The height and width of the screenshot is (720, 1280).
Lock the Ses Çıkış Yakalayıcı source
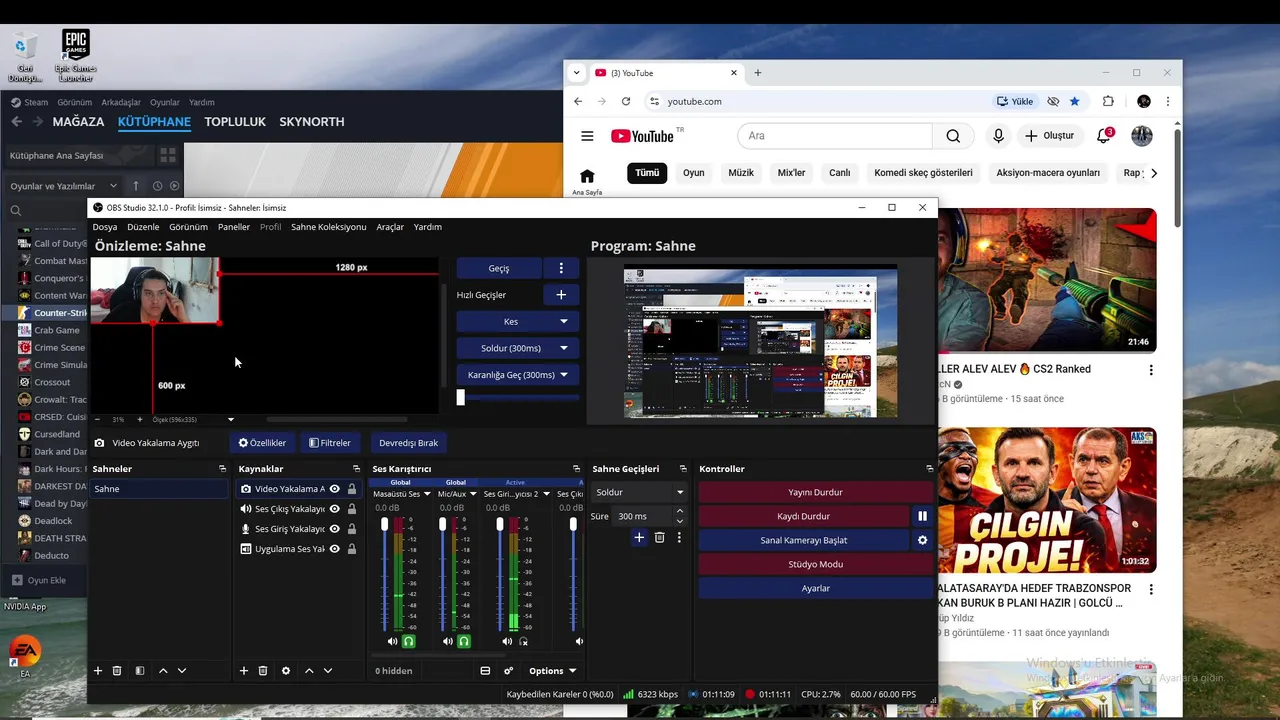[352, 509]
